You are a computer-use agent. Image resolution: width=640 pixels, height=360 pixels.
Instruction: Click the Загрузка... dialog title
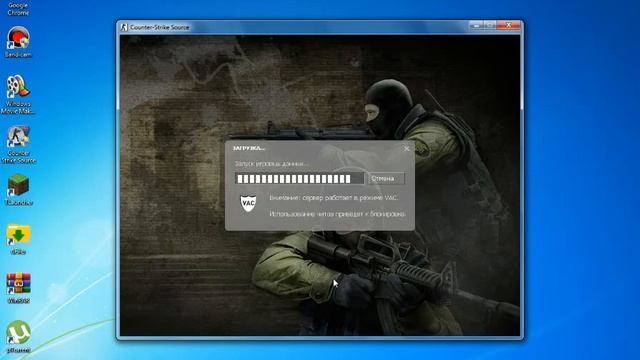point(249,148)
